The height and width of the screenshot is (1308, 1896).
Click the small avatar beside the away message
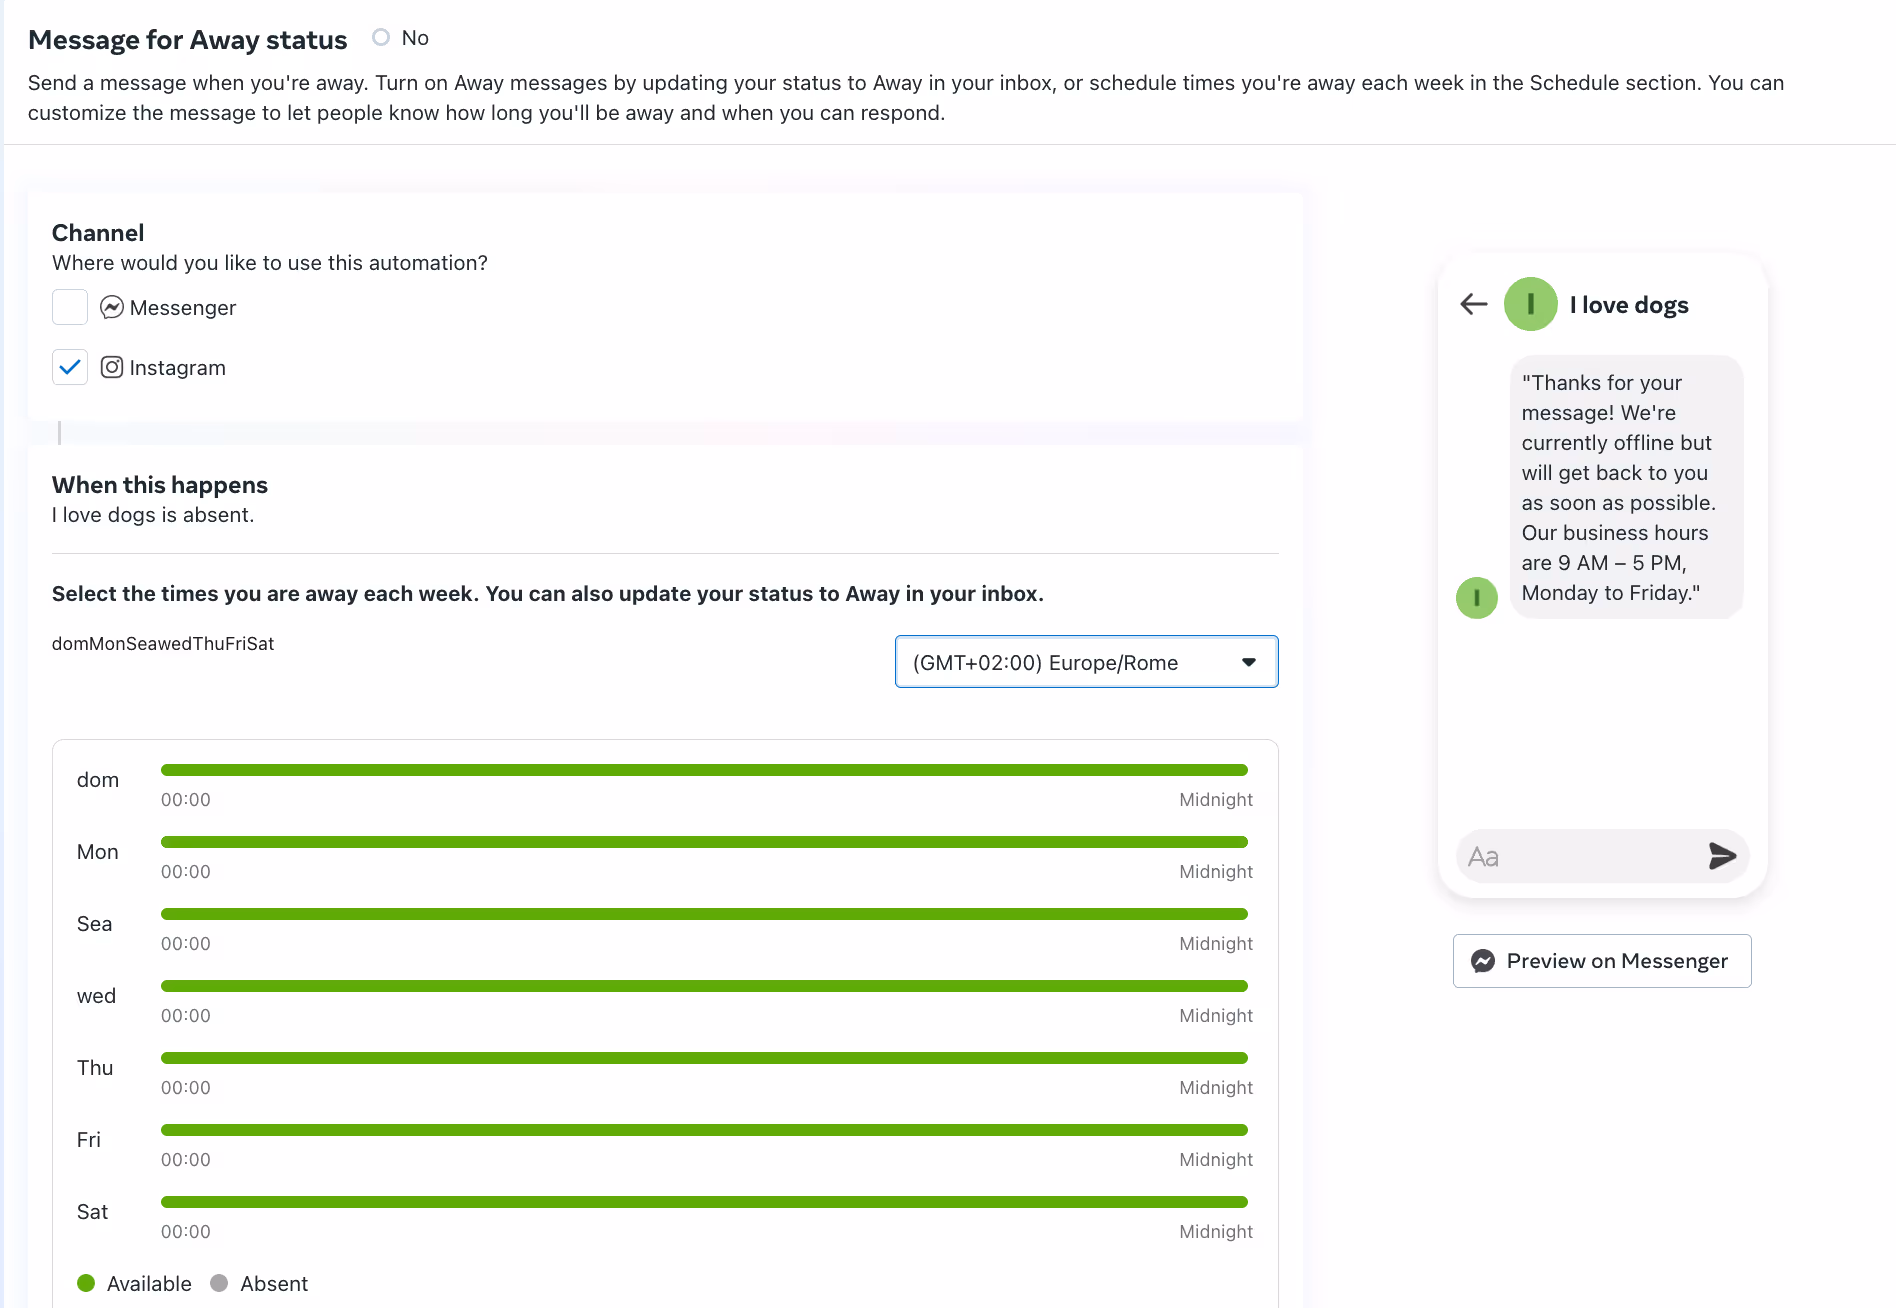pos(1477,597)
